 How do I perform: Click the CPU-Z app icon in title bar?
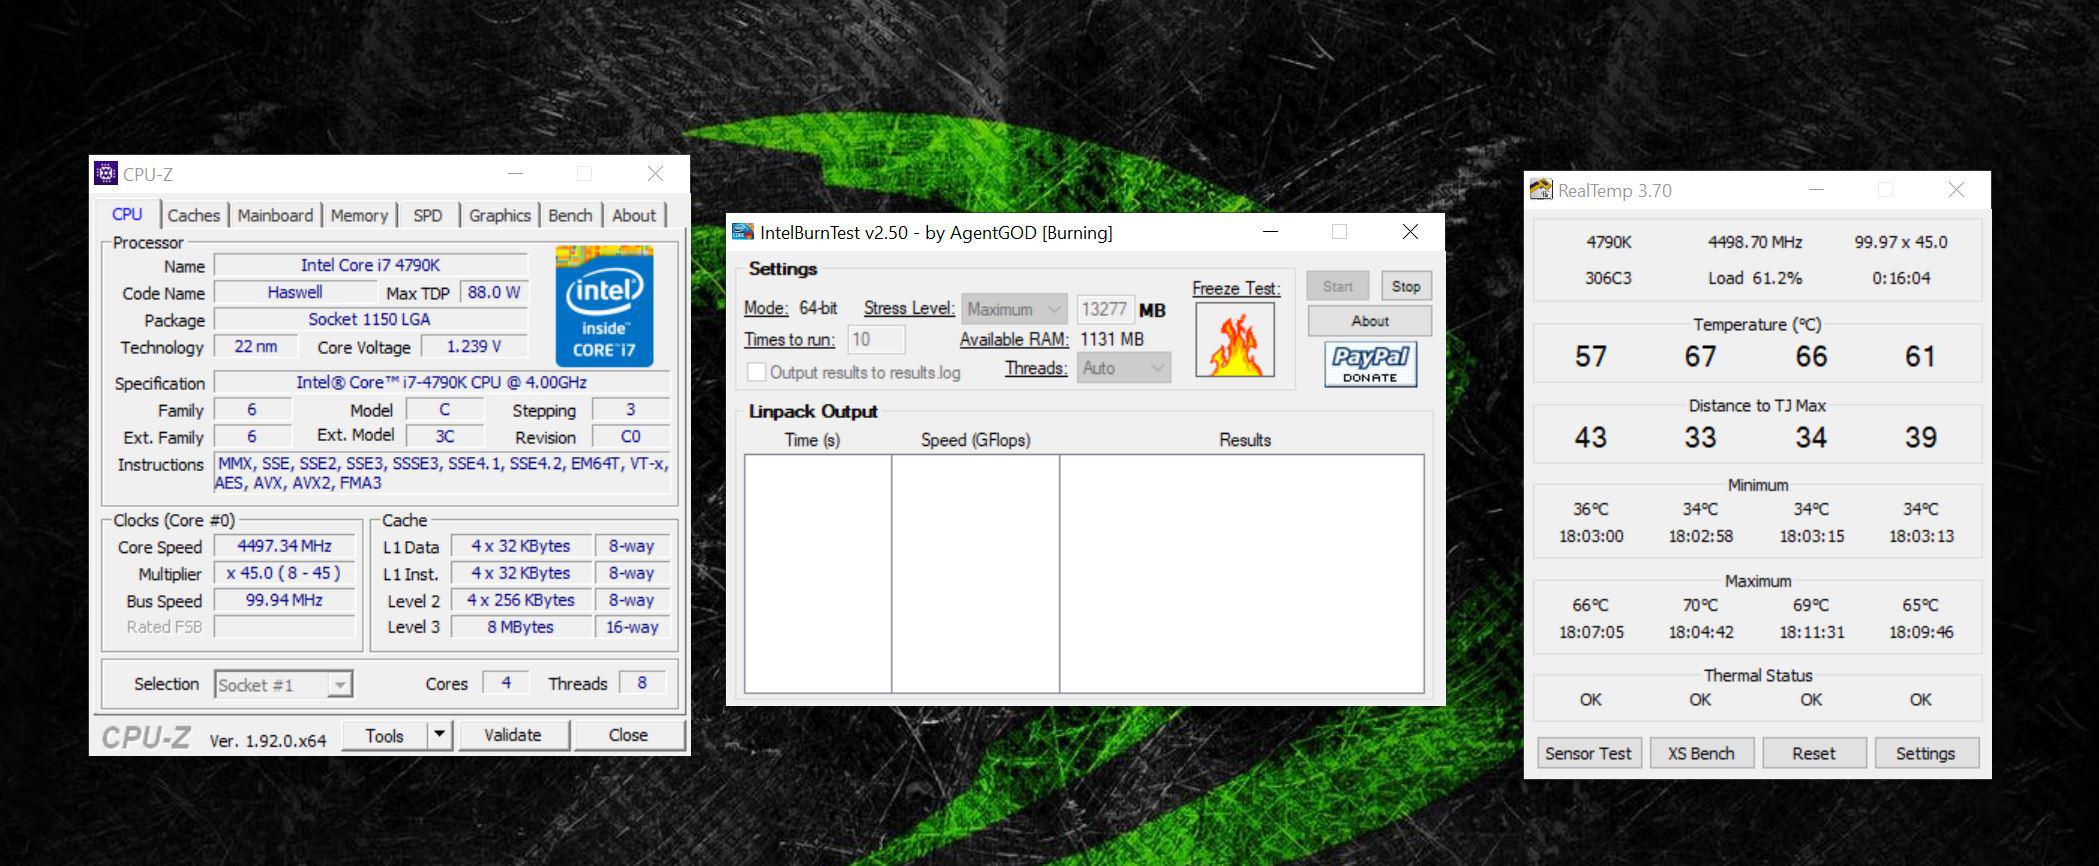tap(106, 173)
